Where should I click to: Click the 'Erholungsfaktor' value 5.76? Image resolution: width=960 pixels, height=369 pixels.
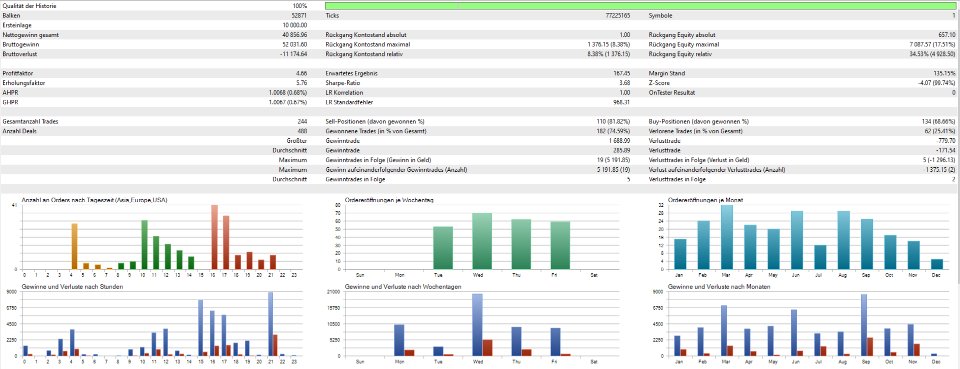pyautogui.click(x=302, y=83)
